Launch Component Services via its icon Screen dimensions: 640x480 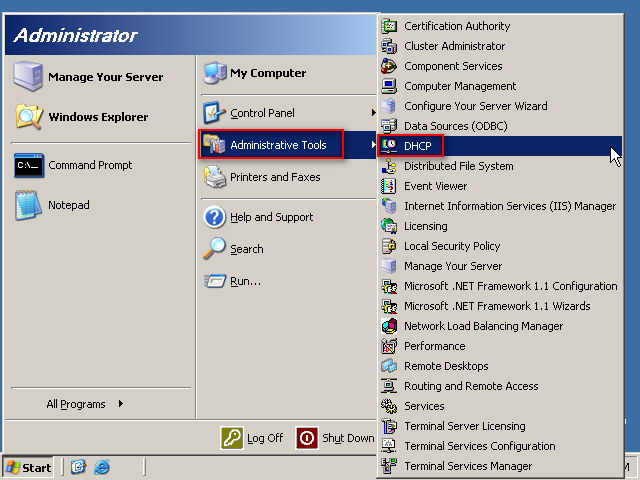click(x=389, y=66)
